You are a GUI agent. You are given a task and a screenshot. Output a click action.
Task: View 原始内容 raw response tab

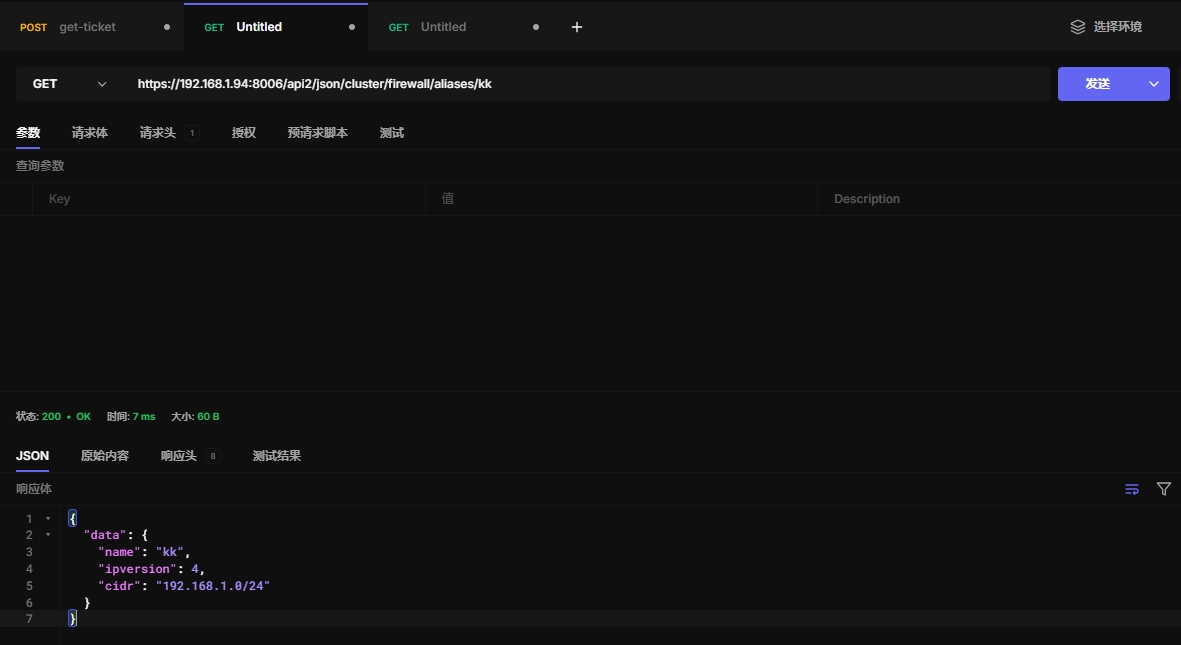pyautogui.click(x=105, y=456)
